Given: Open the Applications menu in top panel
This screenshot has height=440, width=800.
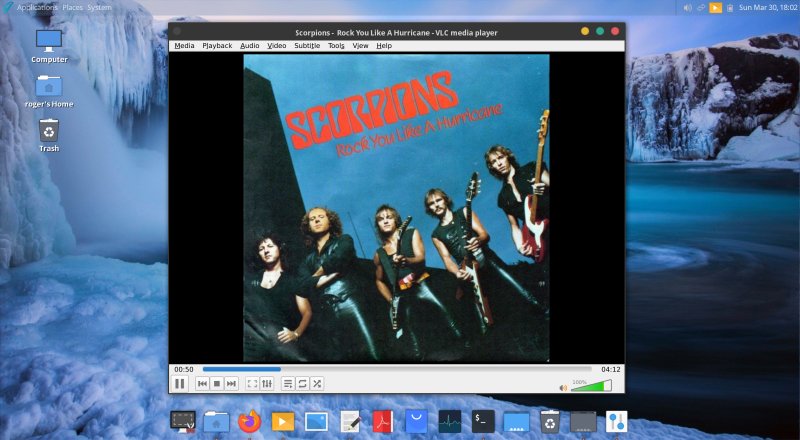Looking at the screenshot, I should click(x=37, y=8).
